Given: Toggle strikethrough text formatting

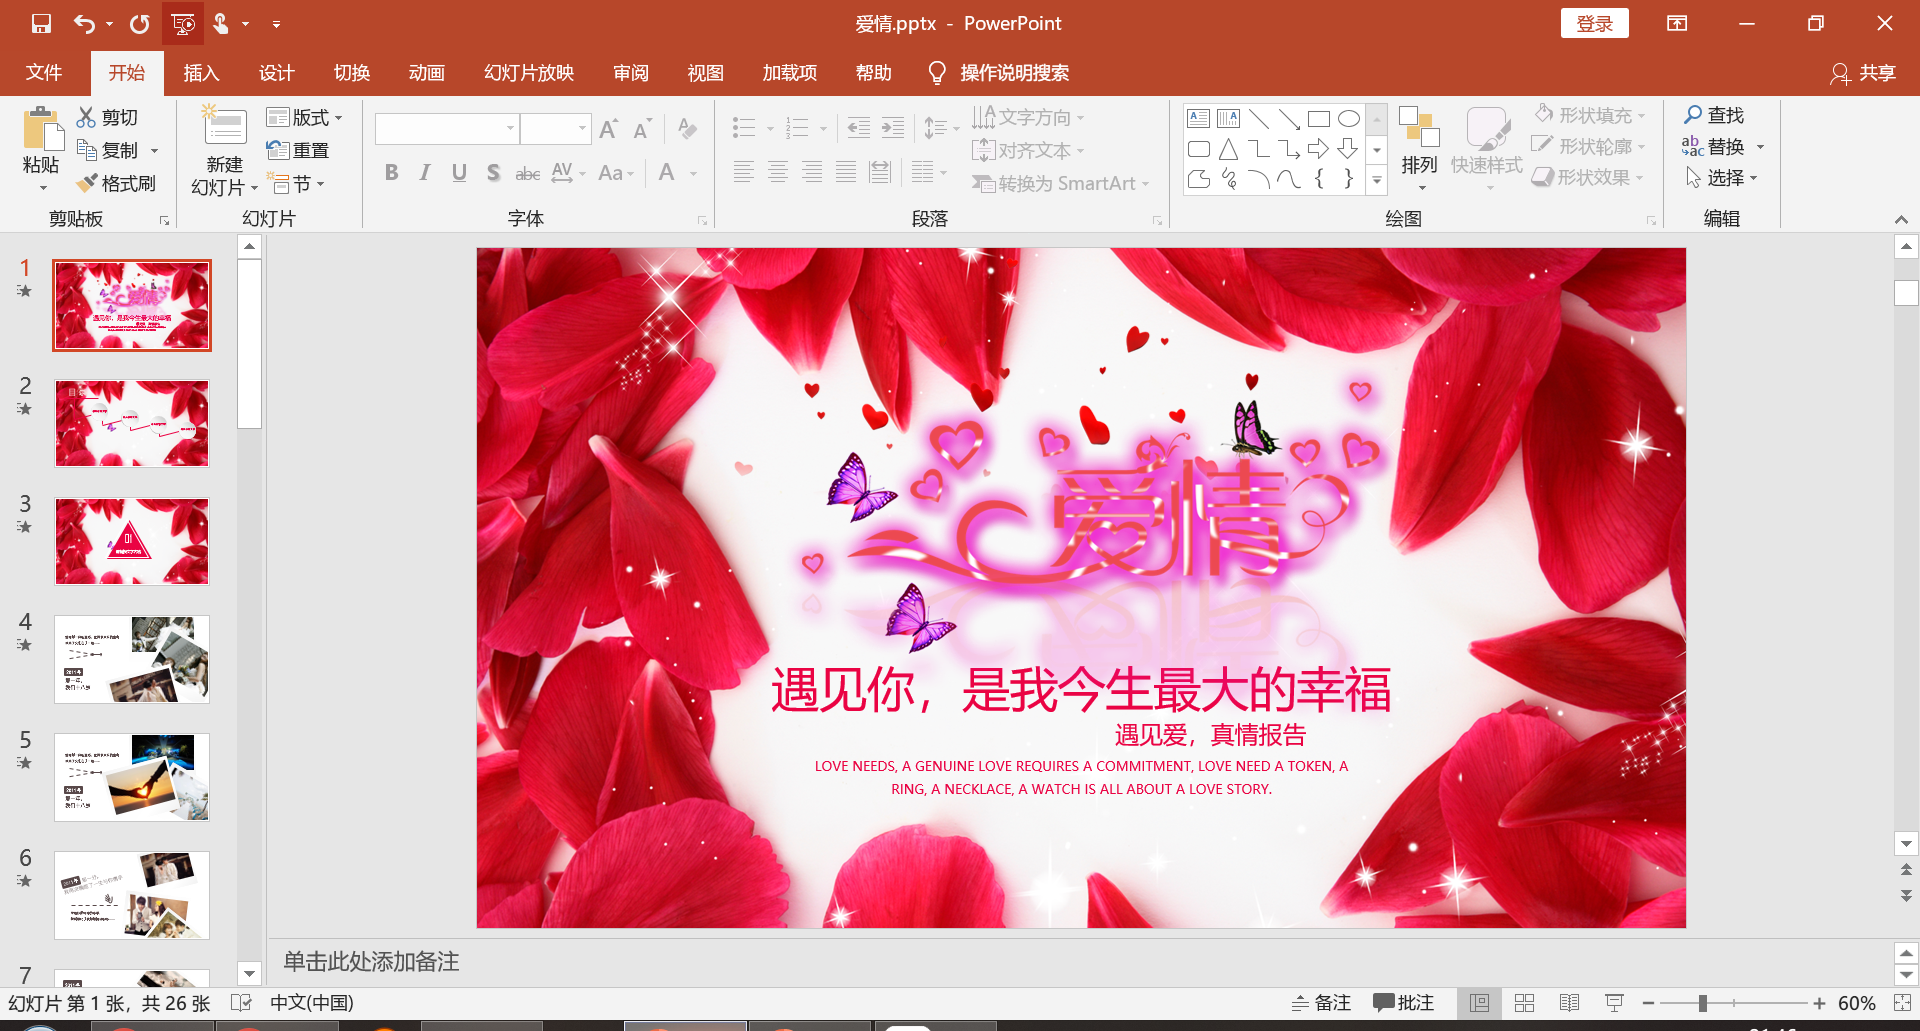Looking at the screenshot, I should coord(527,172).
